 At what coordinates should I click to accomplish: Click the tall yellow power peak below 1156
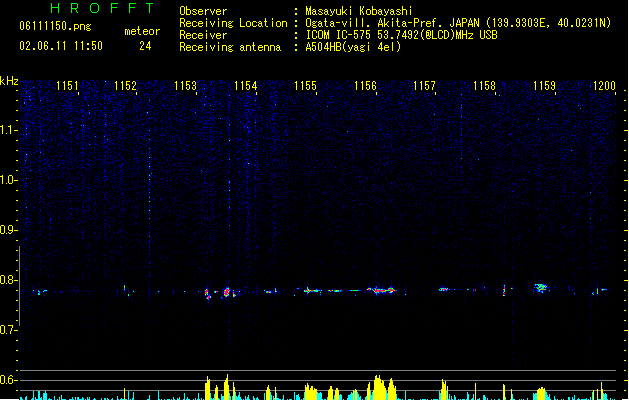click(x=379, y=387)
